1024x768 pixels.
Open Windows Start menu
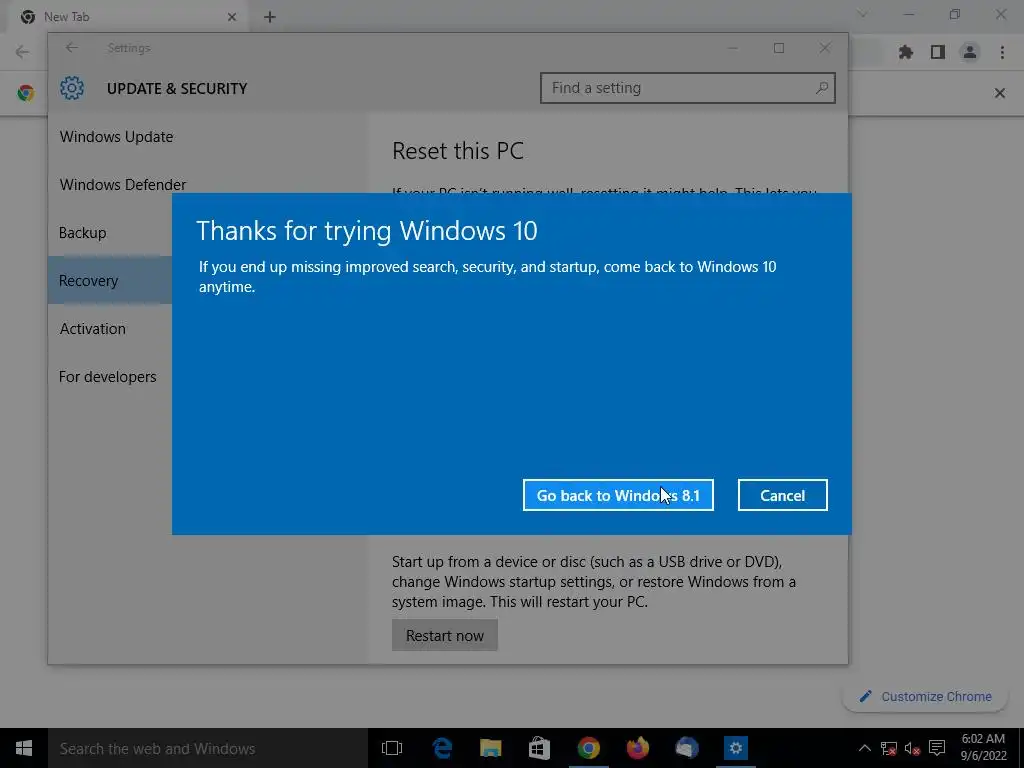pos(24,748)
